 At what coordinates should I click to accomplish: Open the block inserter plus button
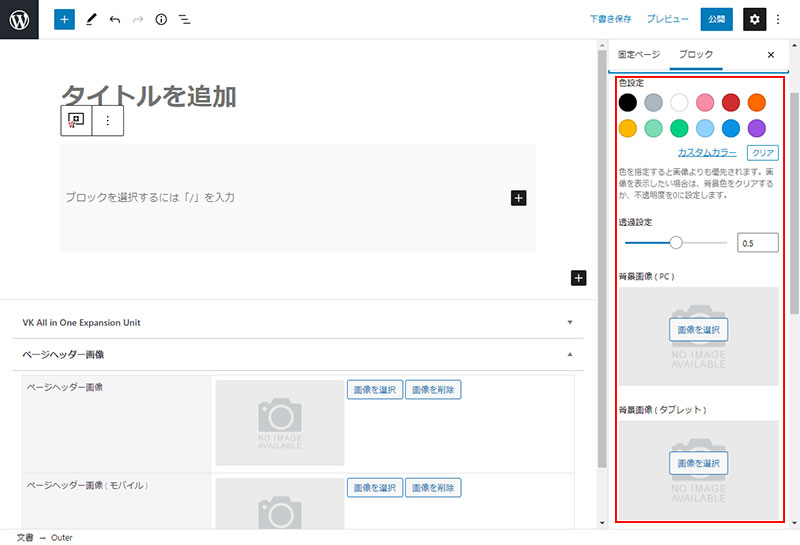[x=64, y=19]
